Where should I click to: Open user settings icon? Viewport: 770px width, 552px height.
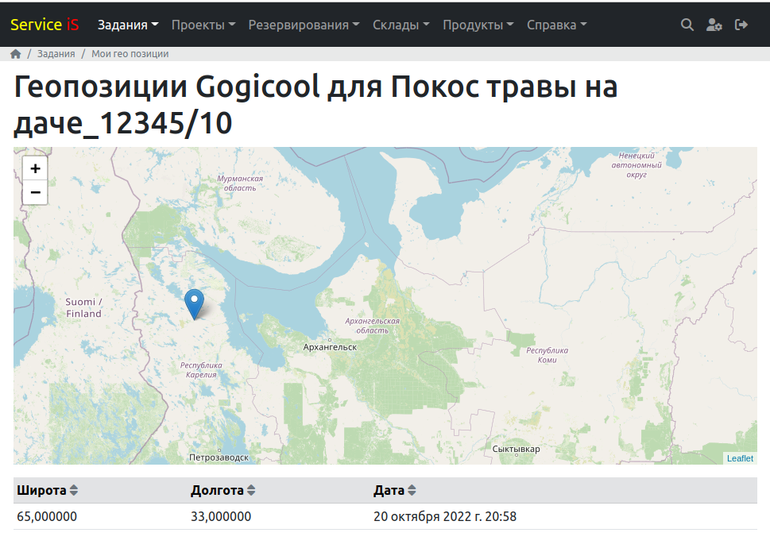(714, 25)
